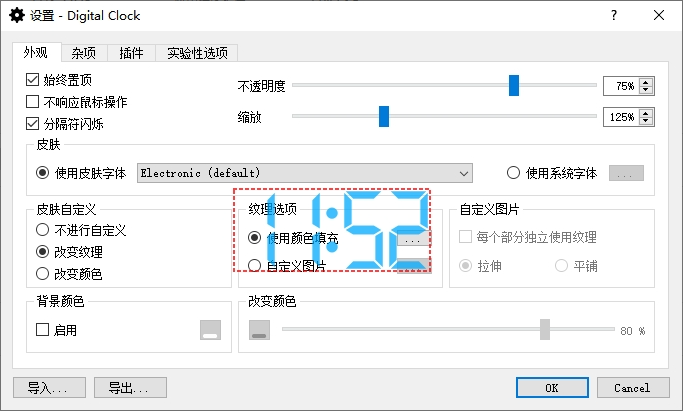Click the OK button
The image size is (683, 411).
(x=552, y=387)
